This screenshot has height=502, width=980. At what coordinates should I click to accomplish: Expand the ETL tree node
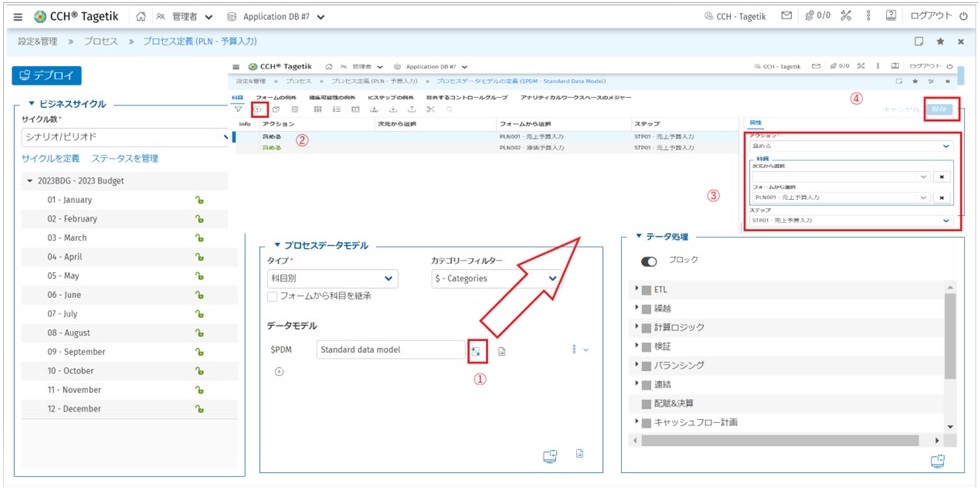click(637, 289)
